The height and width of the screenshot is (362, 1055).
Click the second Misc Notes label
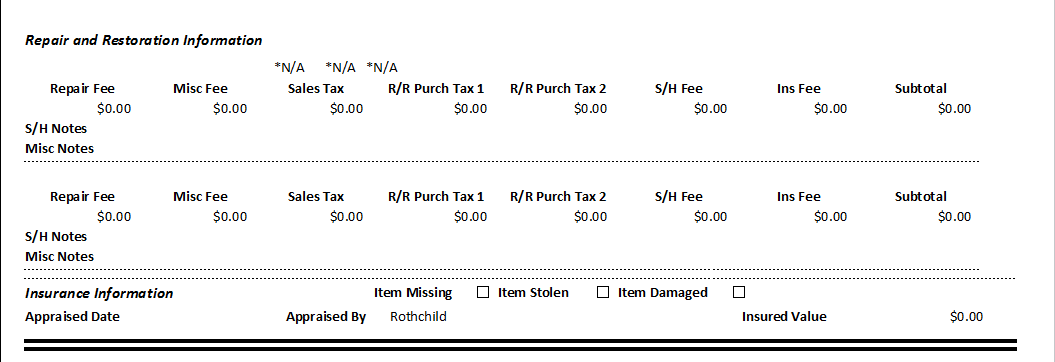tap(59, 256)
